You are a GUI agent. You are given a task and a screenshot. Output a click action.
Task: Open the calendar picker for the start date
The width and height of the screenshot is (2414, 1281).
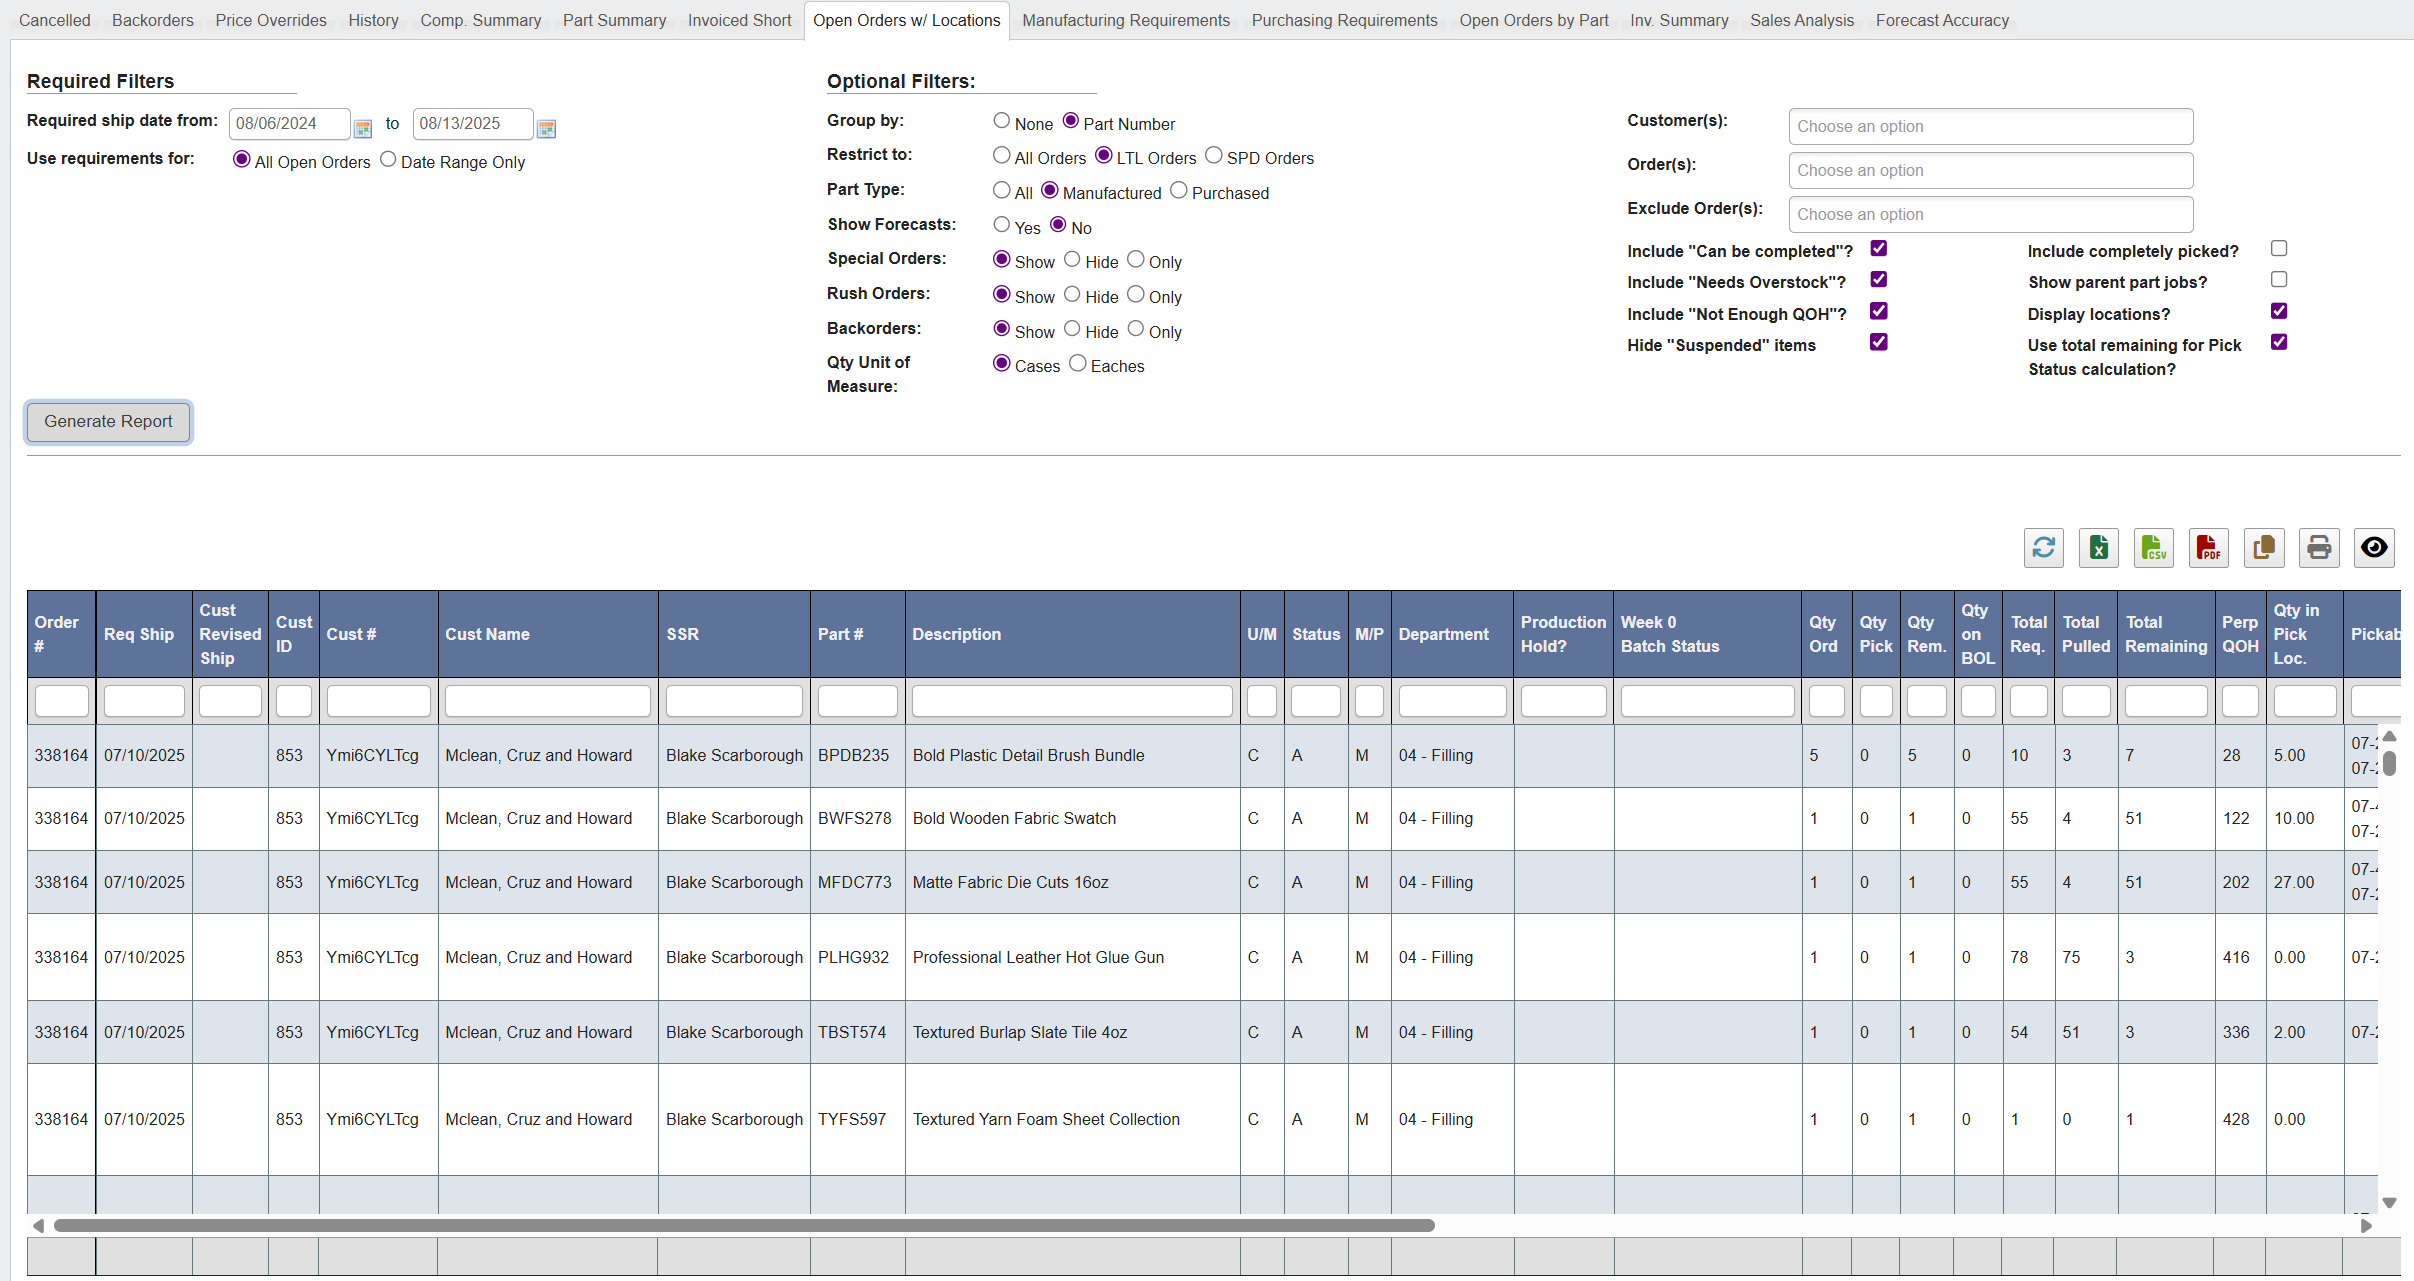coord(363,128)
